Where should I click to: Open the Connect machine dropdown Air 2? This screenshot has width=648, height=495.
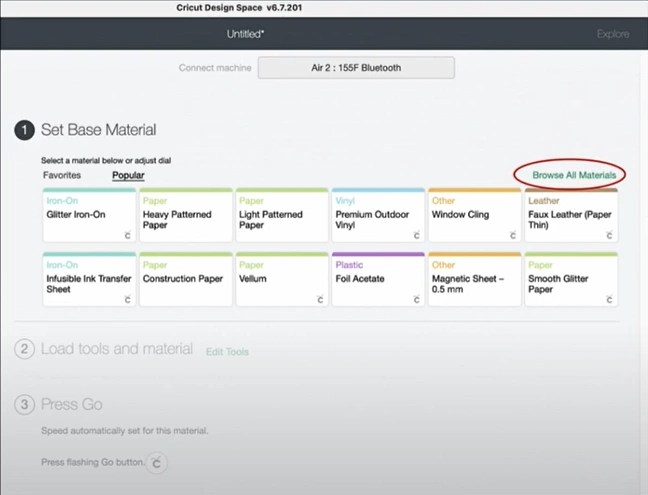click(356, 68)
